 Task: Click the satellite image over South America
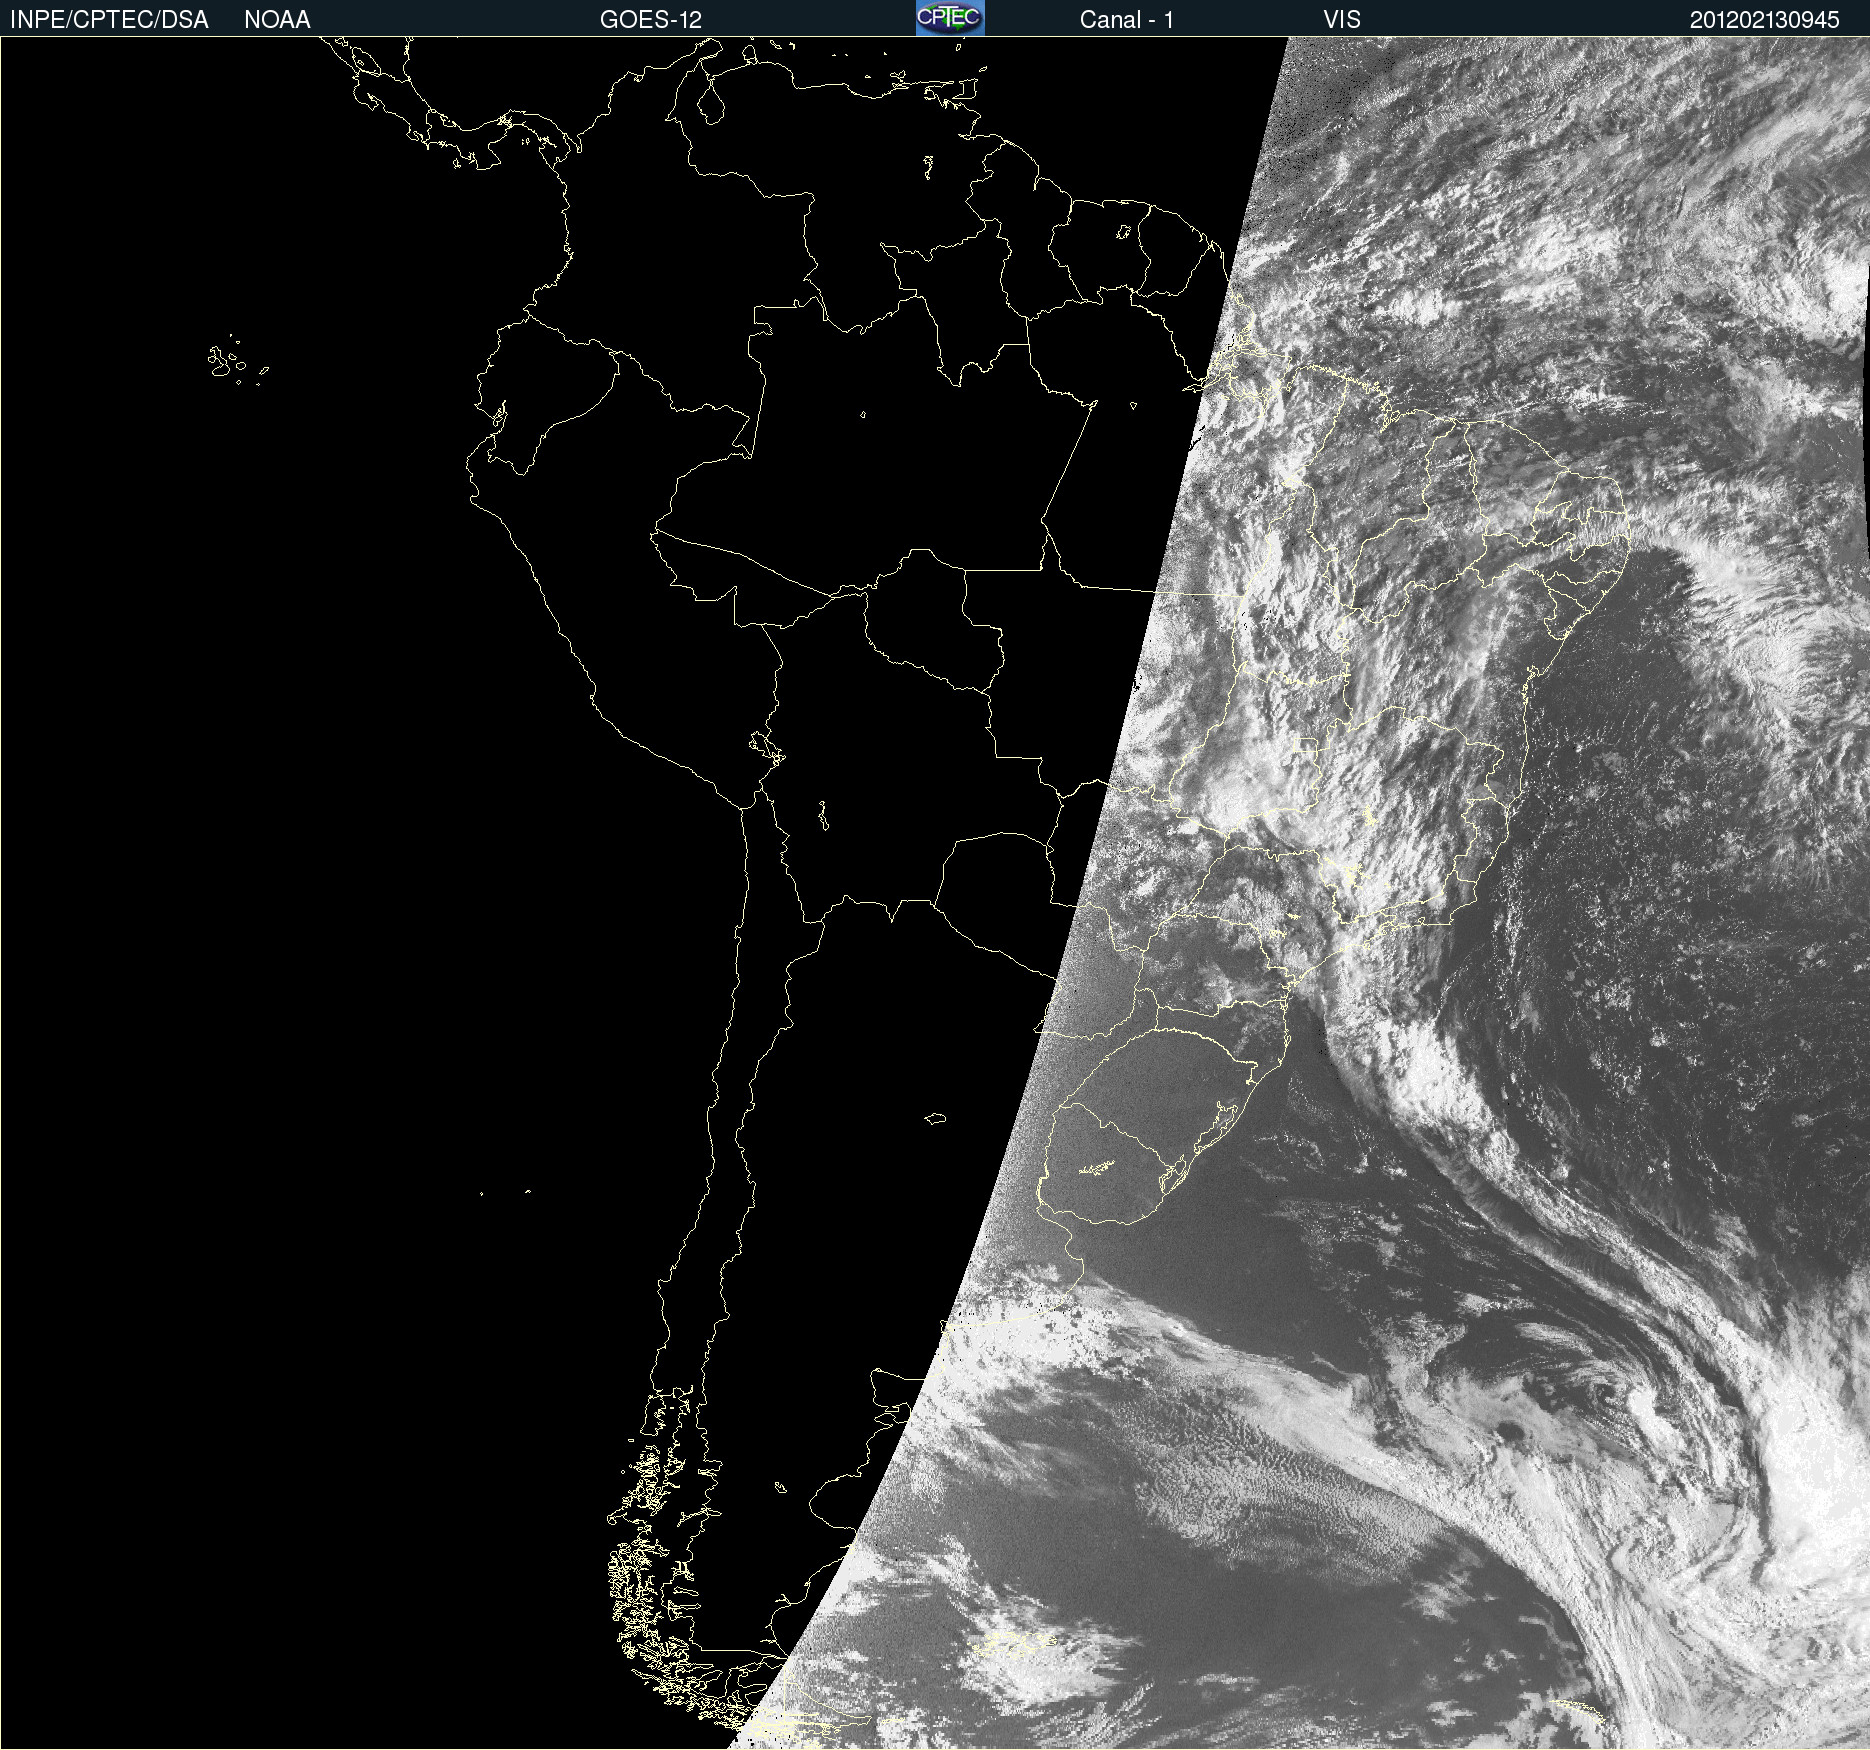[935, 893]
